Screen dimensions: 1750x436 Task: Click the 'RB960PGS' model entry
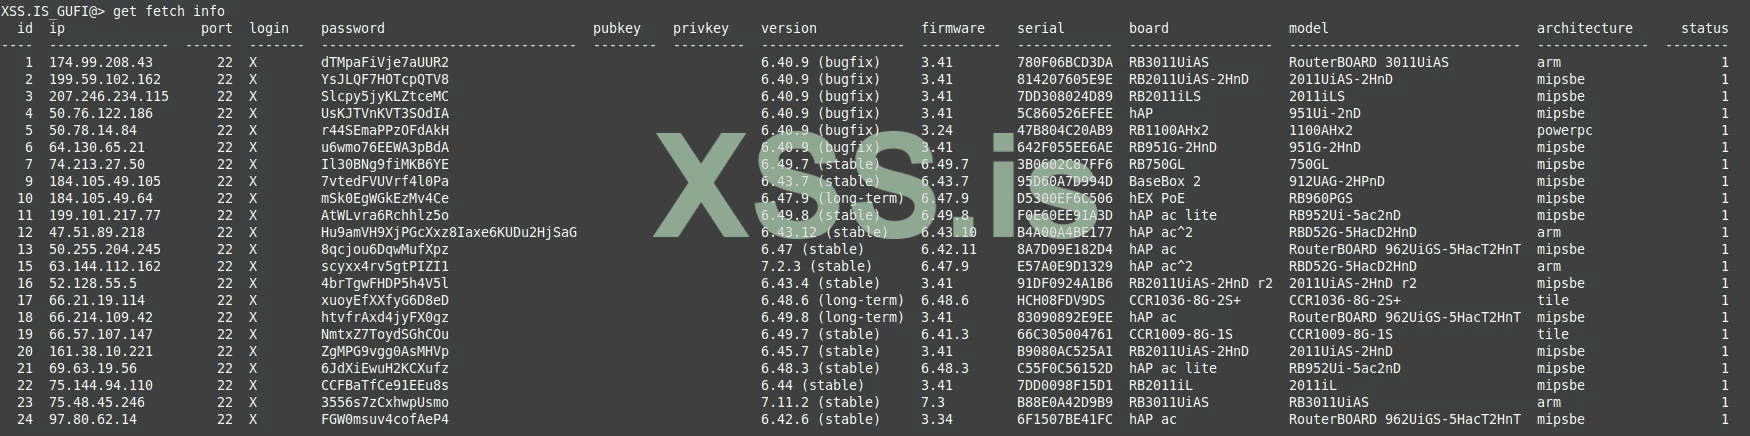tap(1320, 198)
